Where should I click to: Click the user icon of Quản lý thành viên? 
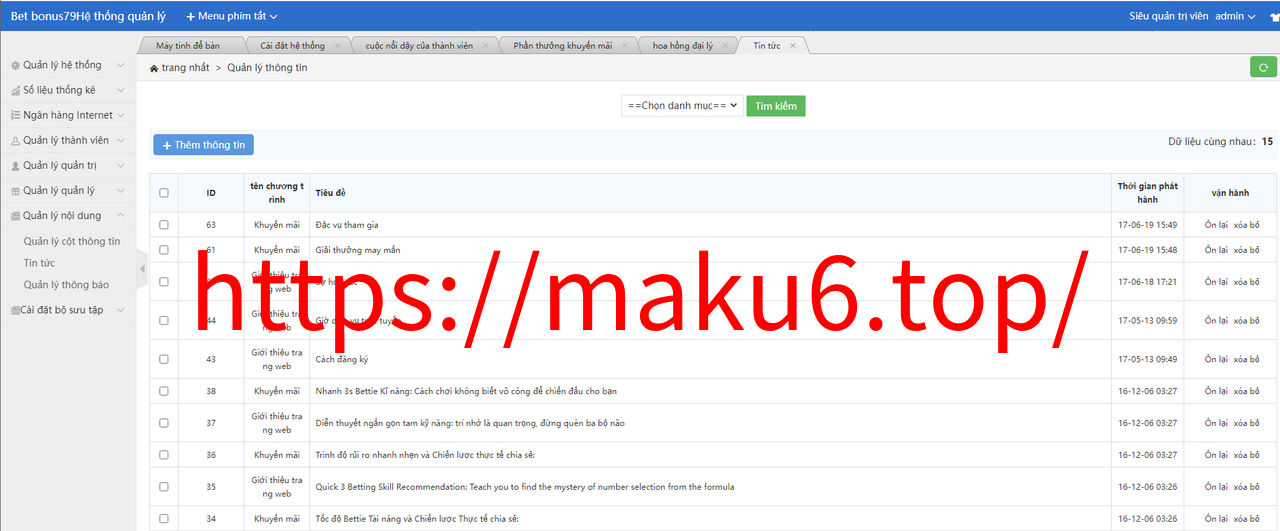[15, 141]
